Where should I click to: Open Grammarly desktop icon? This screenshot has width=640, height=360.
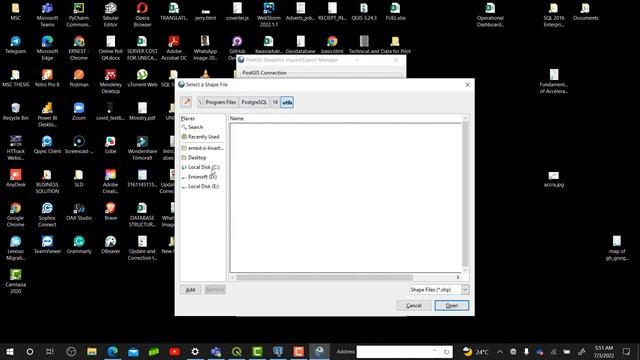point(79,245)
